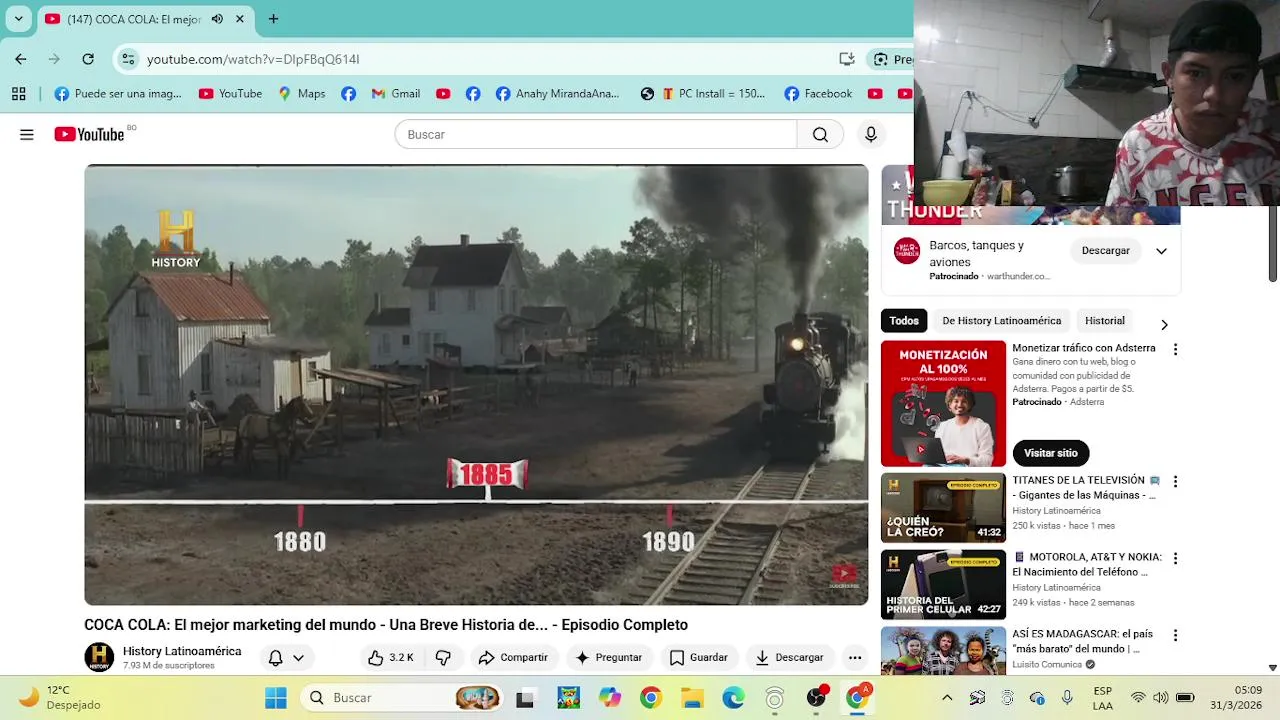This screenshot has width=1280, height=720.
Task: Click Descargar on War Thunder ad
Action: tap(1105, 250)
